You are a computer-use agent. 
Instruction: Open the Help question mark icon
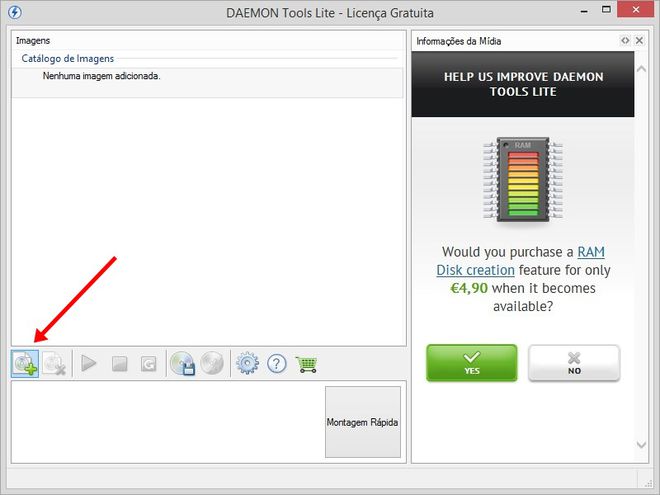(277, 363)
